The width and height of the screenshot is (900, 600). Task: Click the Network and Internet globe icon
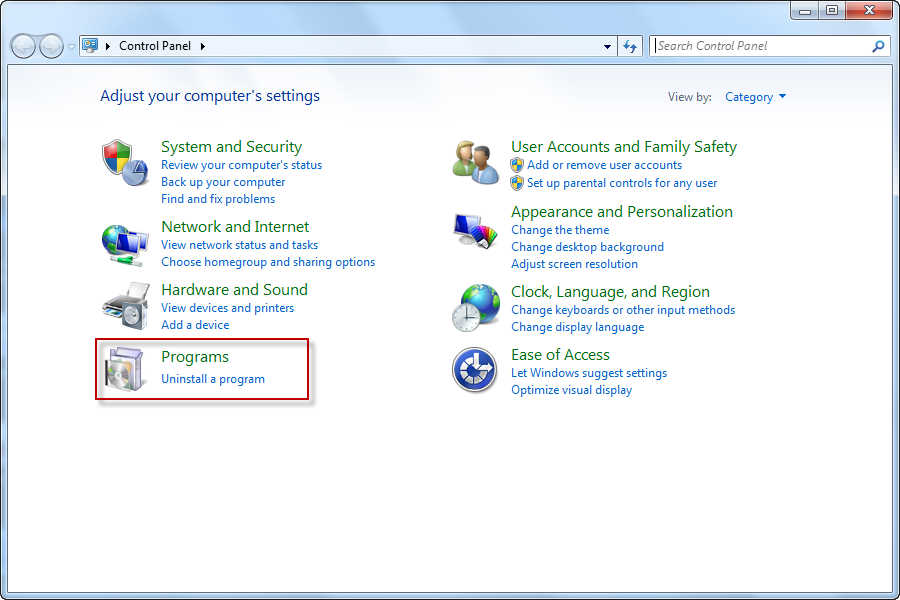coord(125,245)
